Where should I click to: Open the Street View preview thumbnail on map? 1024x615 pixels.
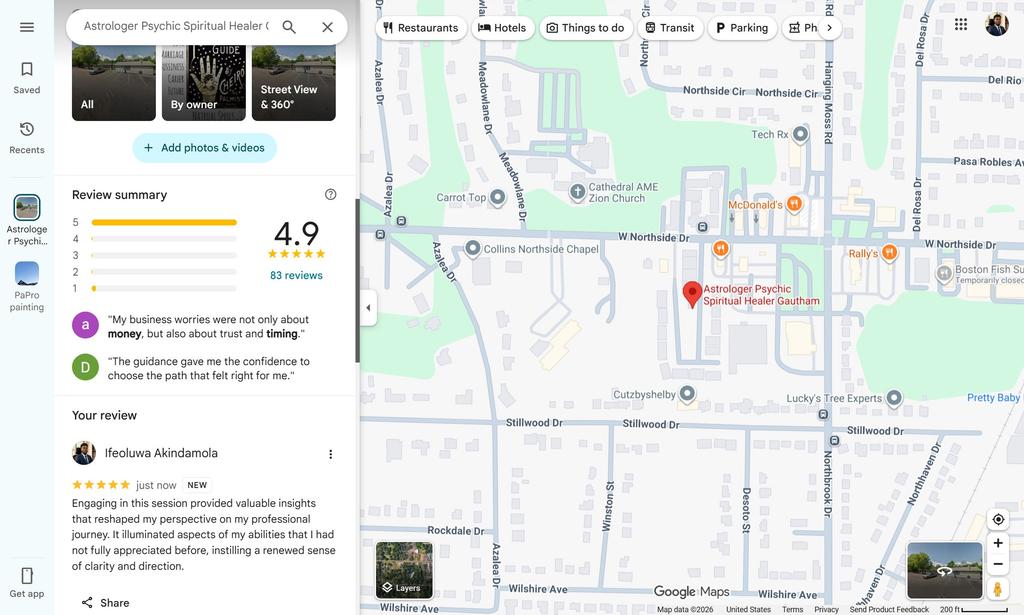tap(944, 571)
